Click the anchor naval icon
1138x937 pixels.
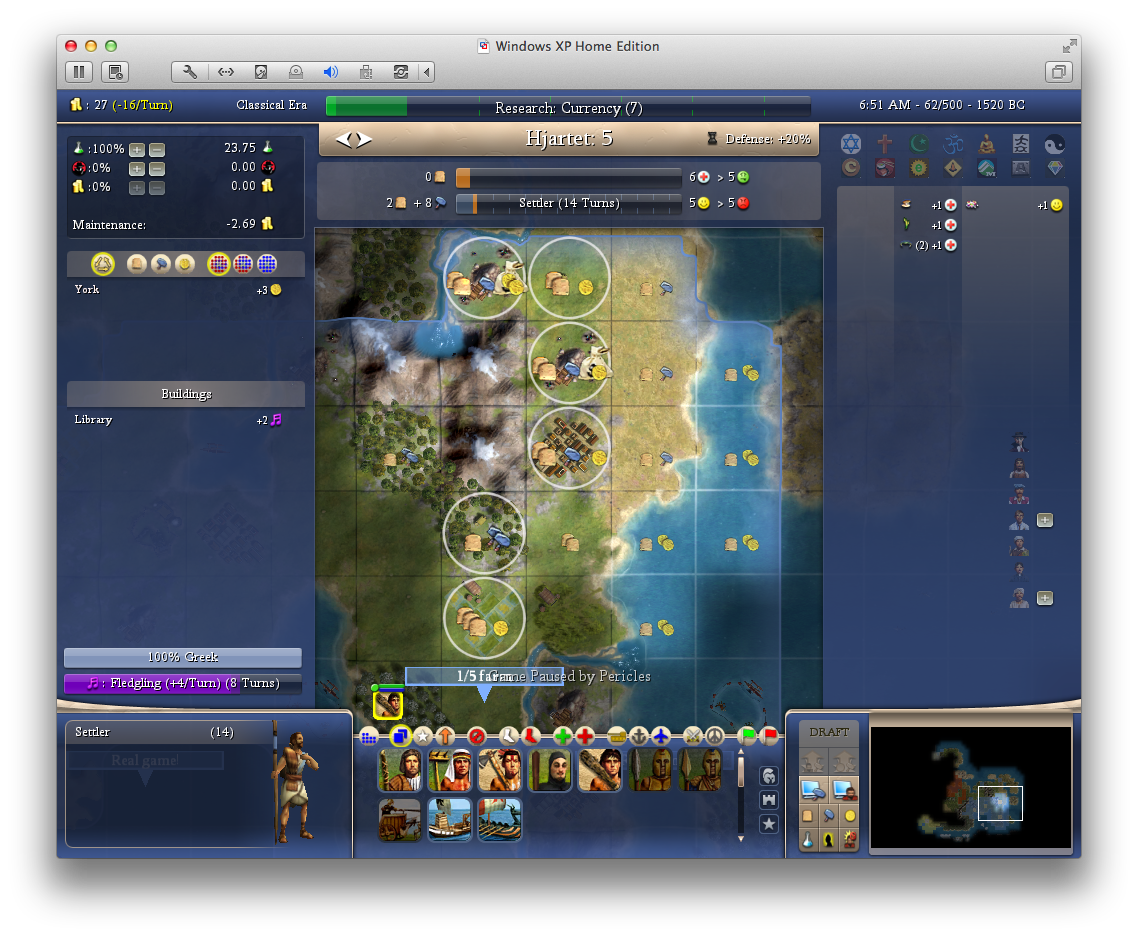point(639,737)
